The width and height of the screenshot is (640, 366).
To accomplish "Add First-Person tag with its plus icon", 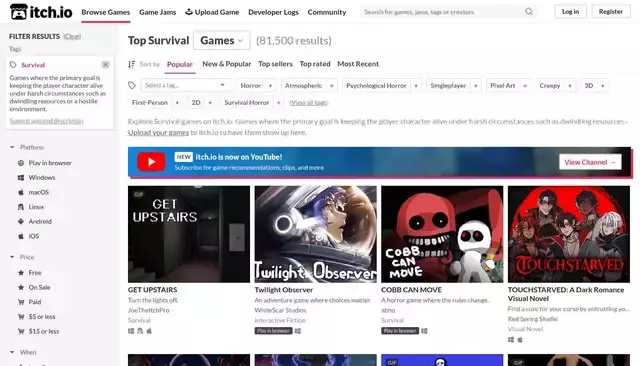I will tap(177, 103).
